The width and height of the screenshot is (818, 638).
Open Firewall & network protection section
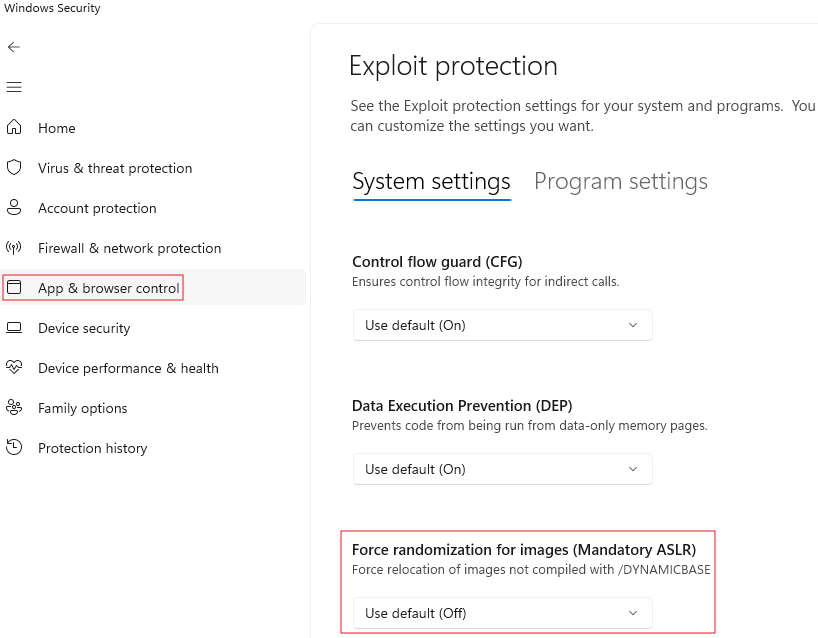point(129,248)
